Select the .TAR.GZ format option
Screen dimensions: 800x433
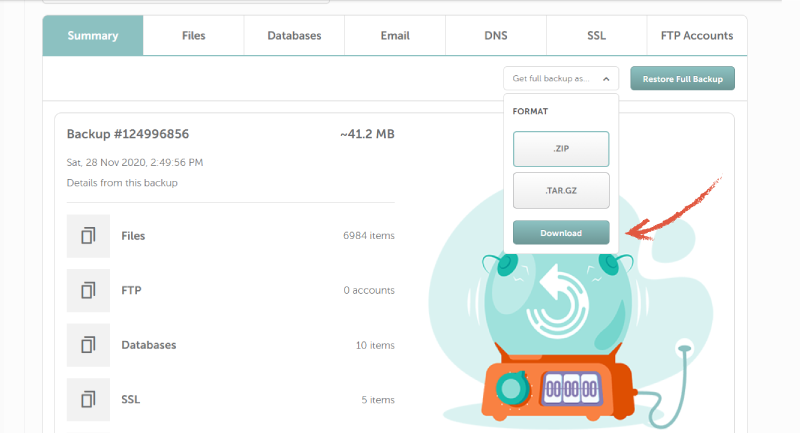(561, 191)
